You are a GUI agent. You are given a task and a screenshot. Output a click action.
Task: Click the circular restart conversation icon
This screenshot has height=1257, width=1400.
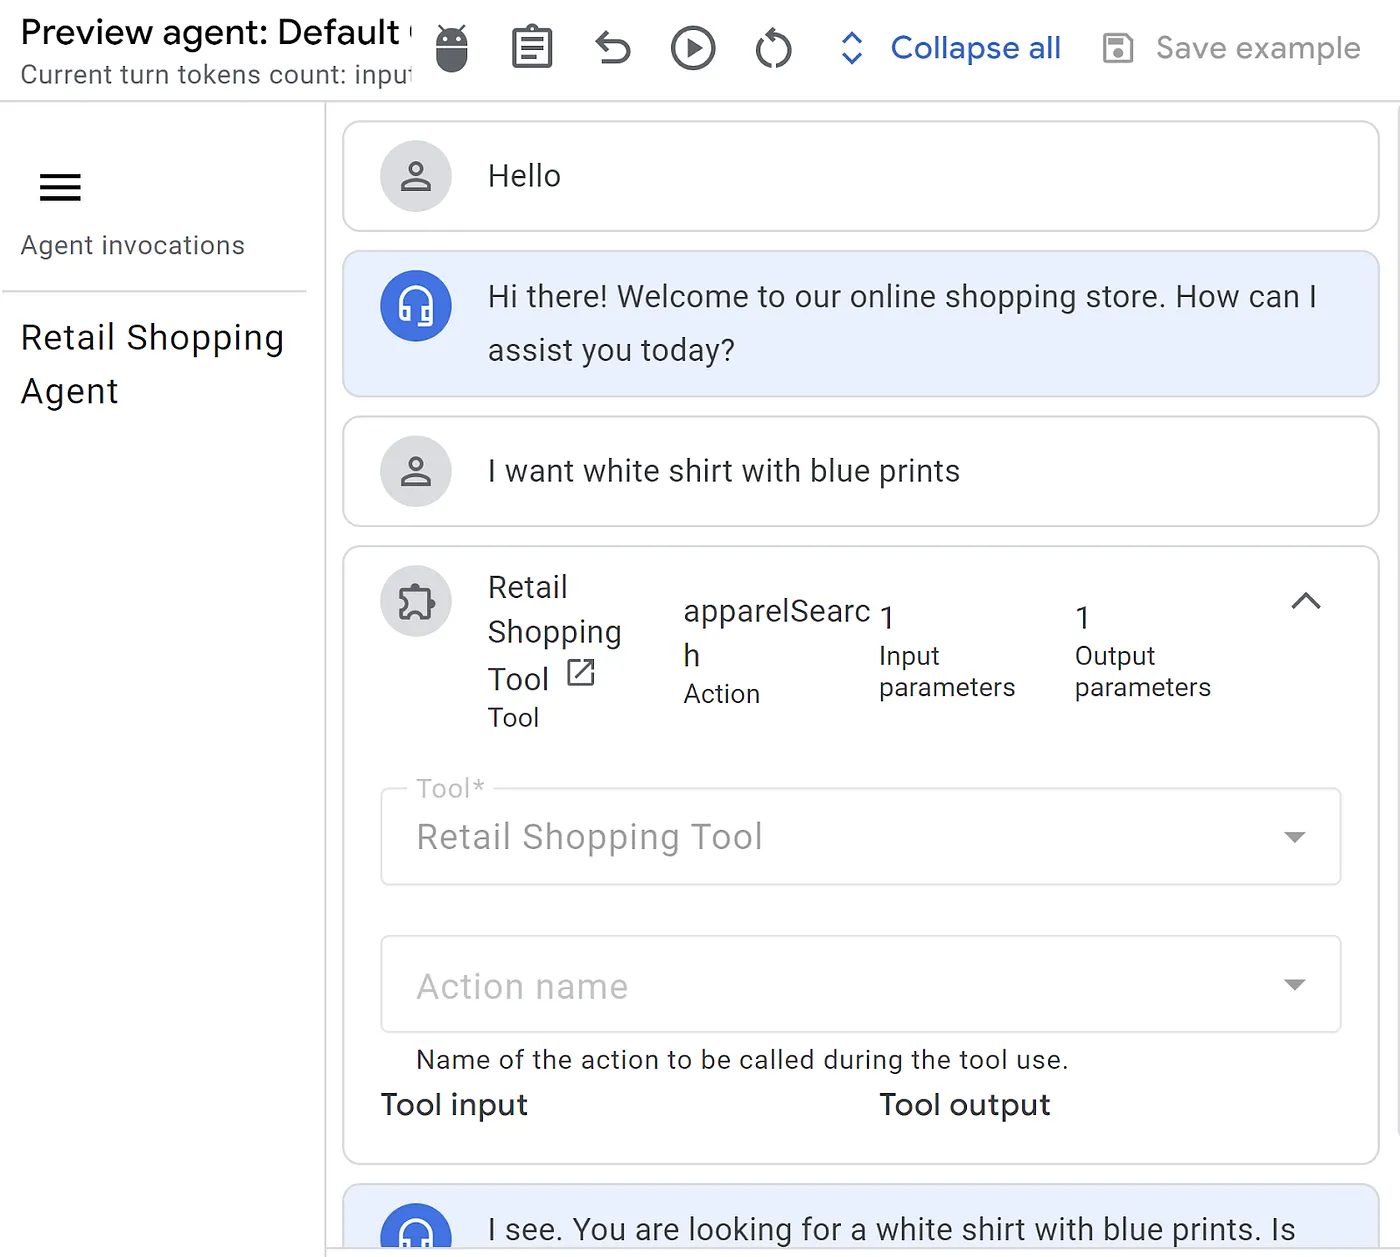[x=773, y=48]
